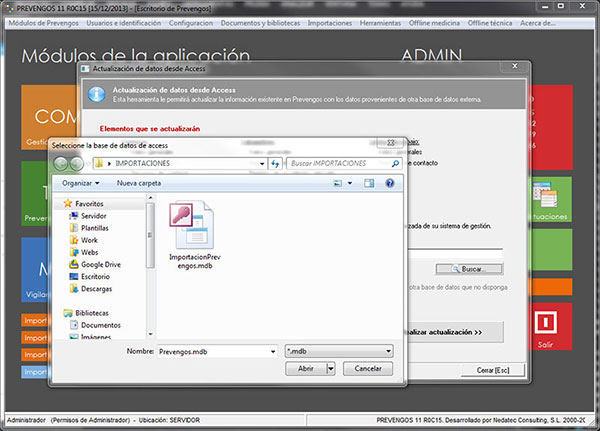Viewport: 600px width, 431px height.
Task: Open Documentos library
Action: [101, 325]
